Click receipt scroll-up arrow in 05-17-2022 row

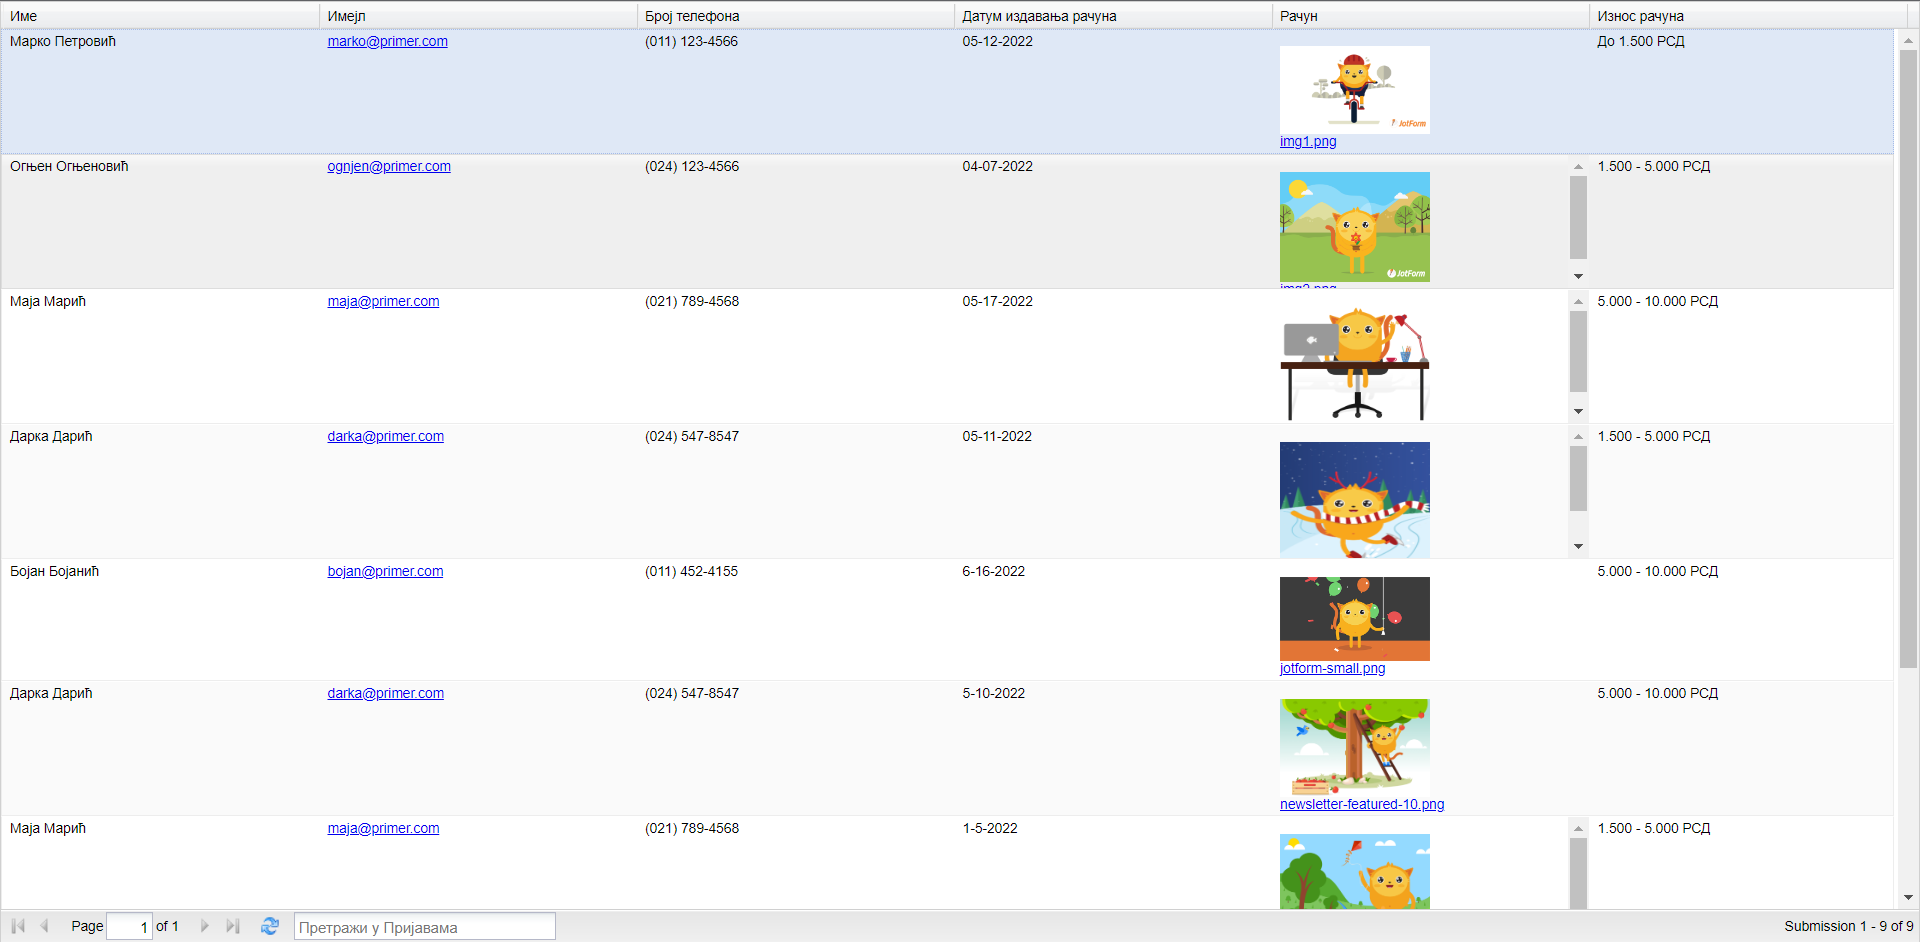1578,302
